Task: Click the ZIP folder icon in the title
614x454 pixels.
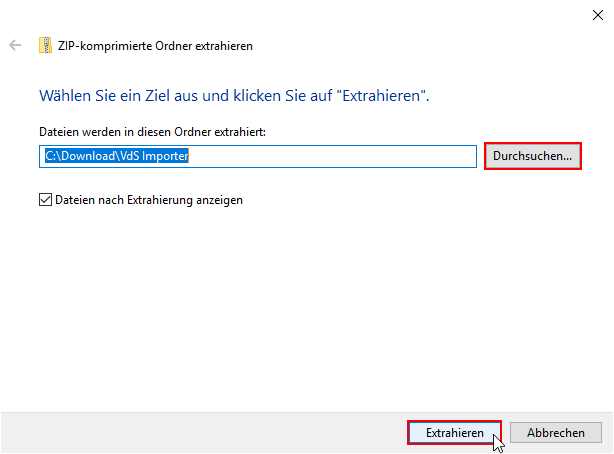Action: [45, 45]
